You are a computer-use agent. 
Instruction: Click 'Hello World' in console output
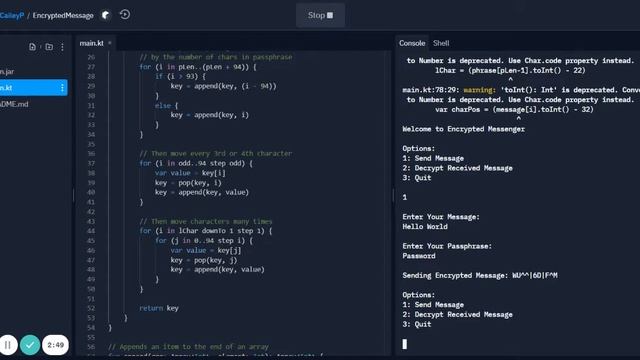425,227
